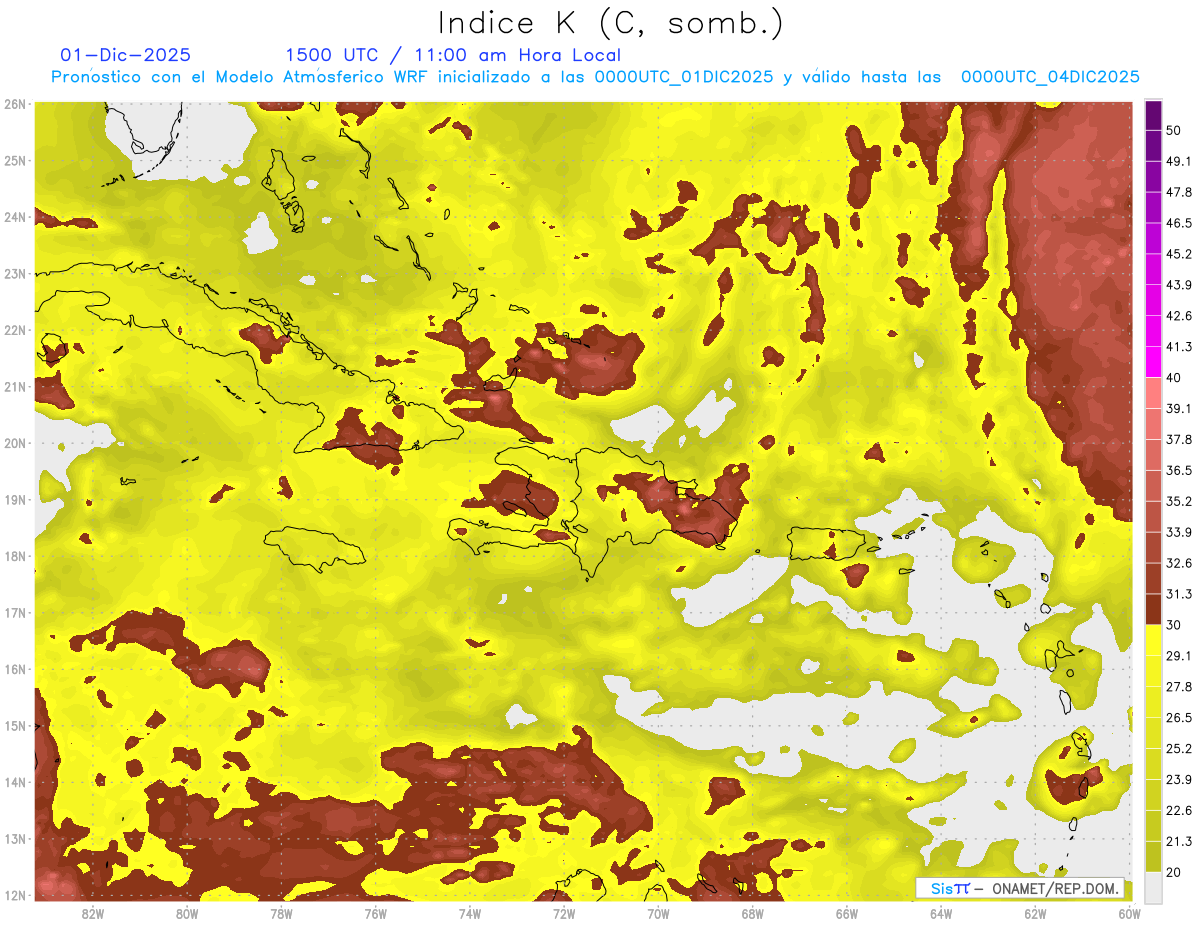Click the colorbar label "31.3"

coord(1179,594)
